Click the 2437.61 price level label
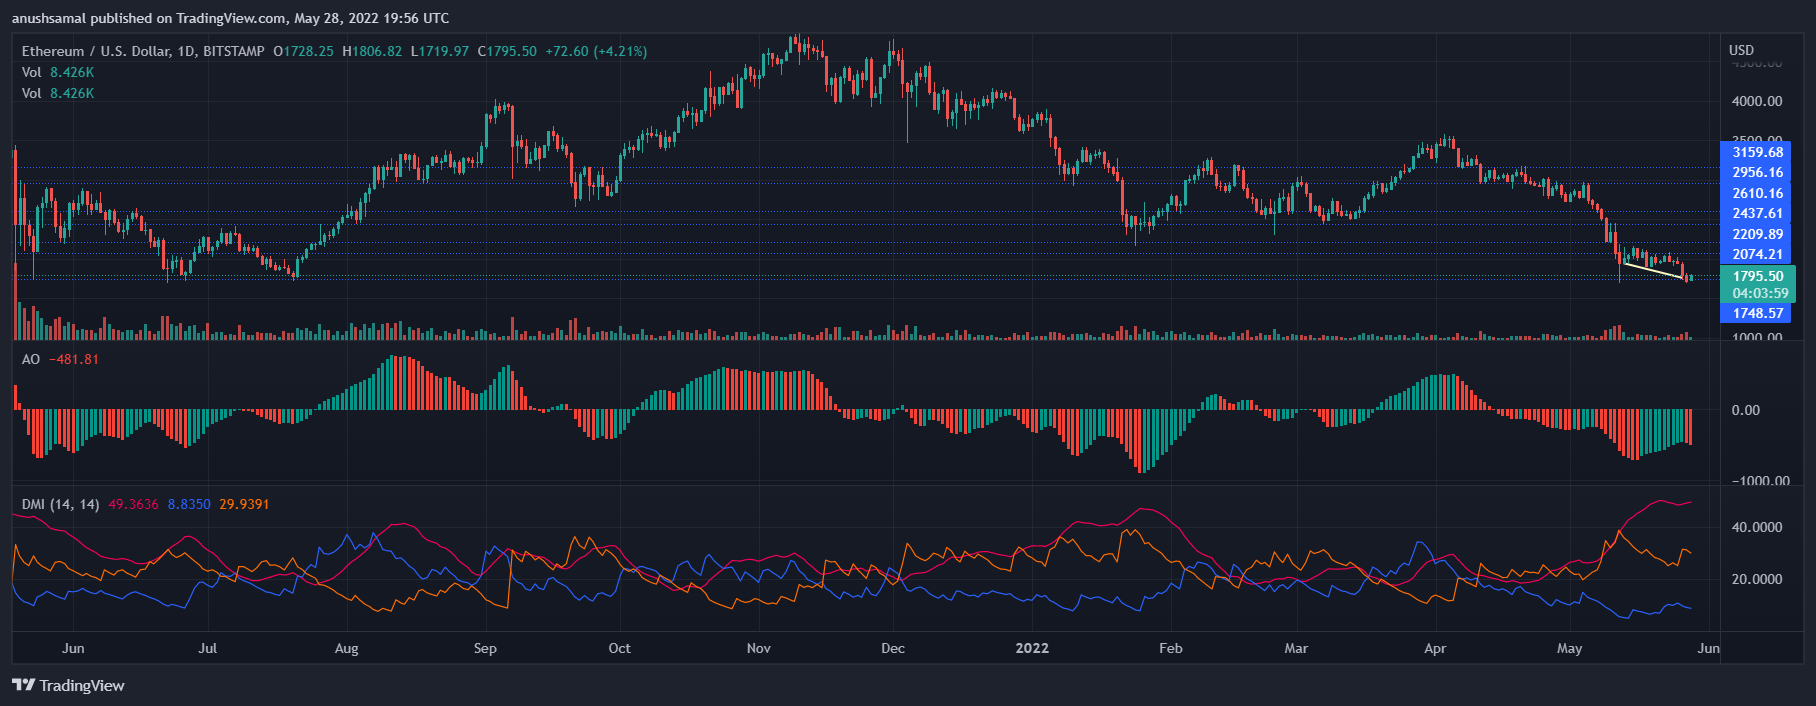Image resolution: width=1816 pixels, height=706 pixels. (x=1757, y=213)
